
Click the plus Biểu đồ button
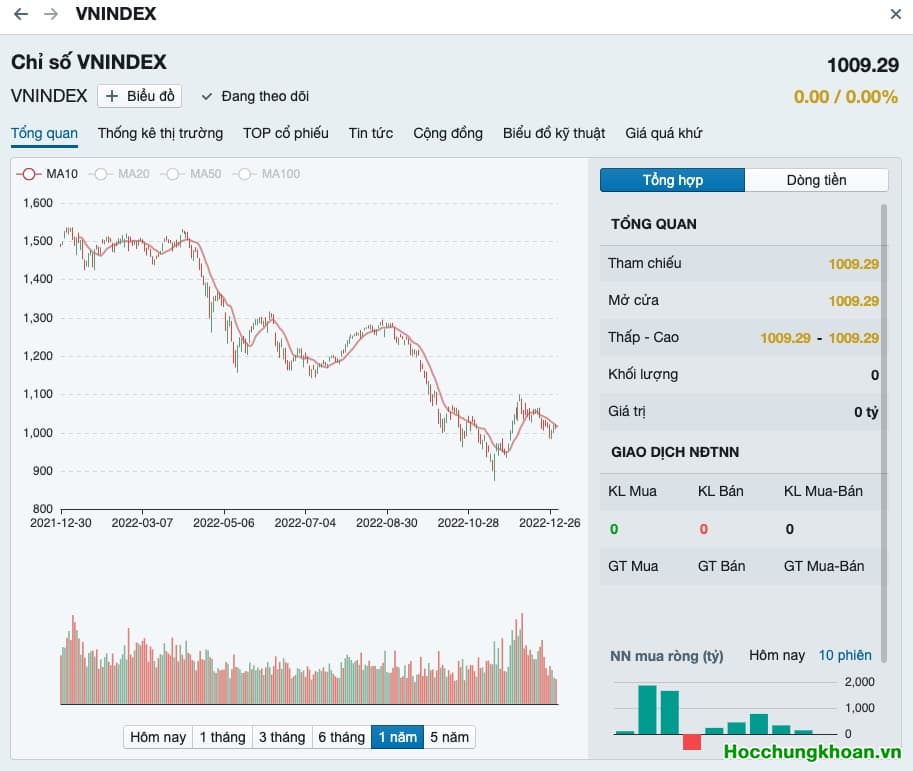pos(139,96)
